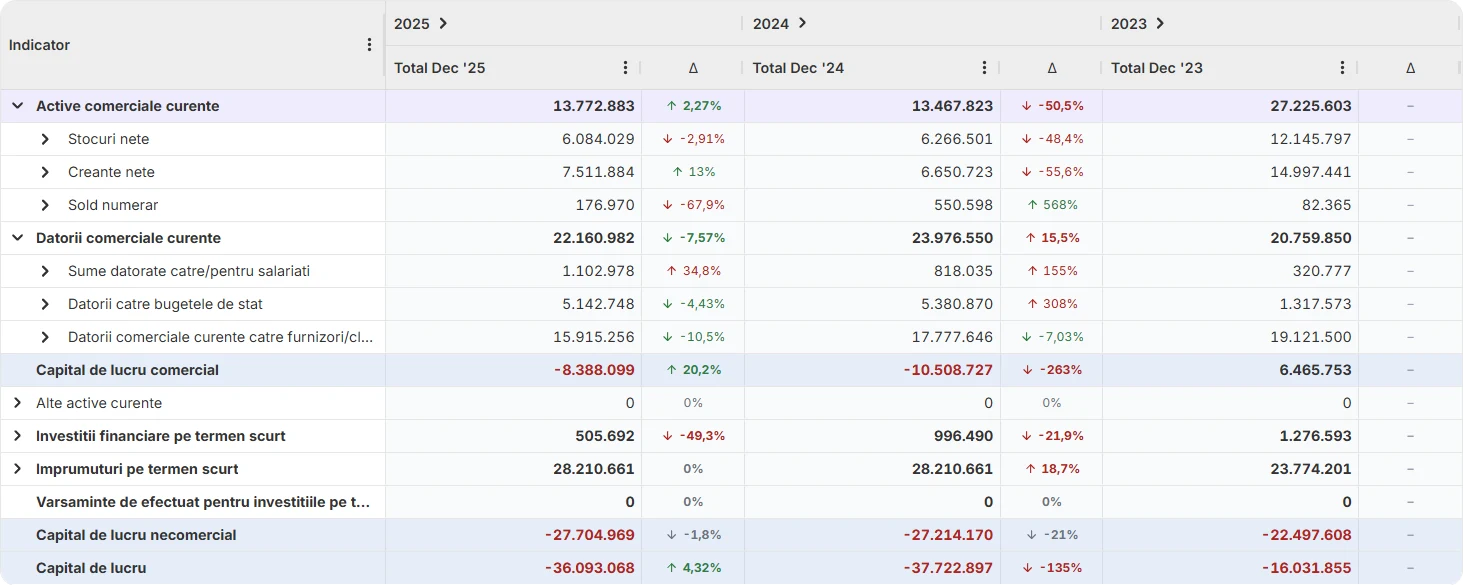Click the 17.777.646 furnizori value
Viewport: 1463px width, 585px height.
[953, 337]
